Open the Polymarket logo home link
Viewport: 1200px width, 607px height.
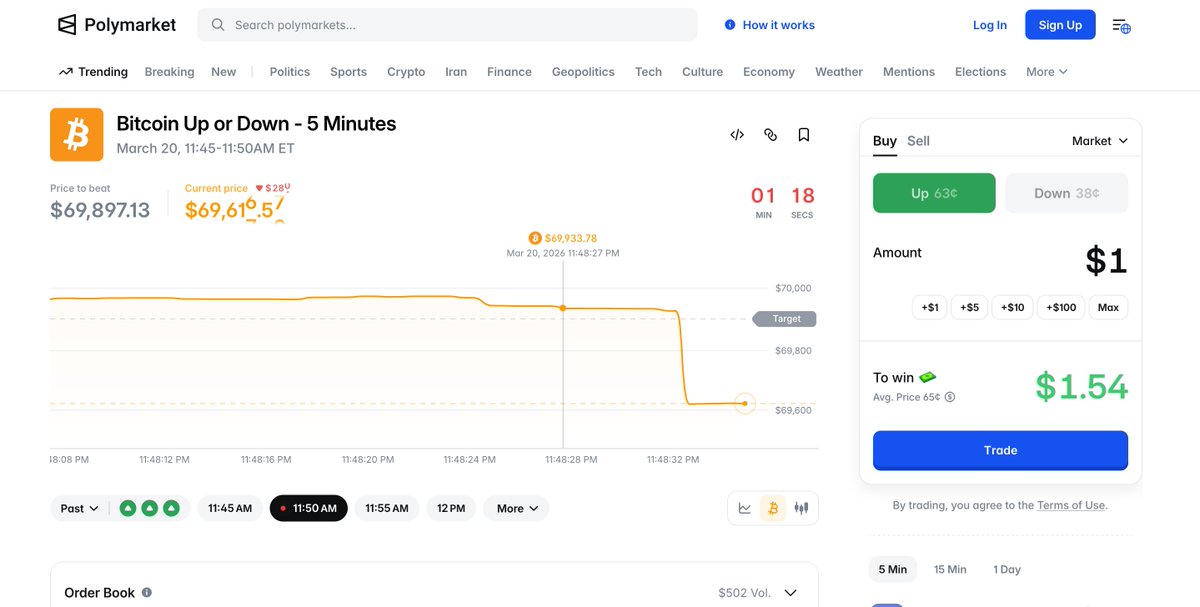pos(117,25)
